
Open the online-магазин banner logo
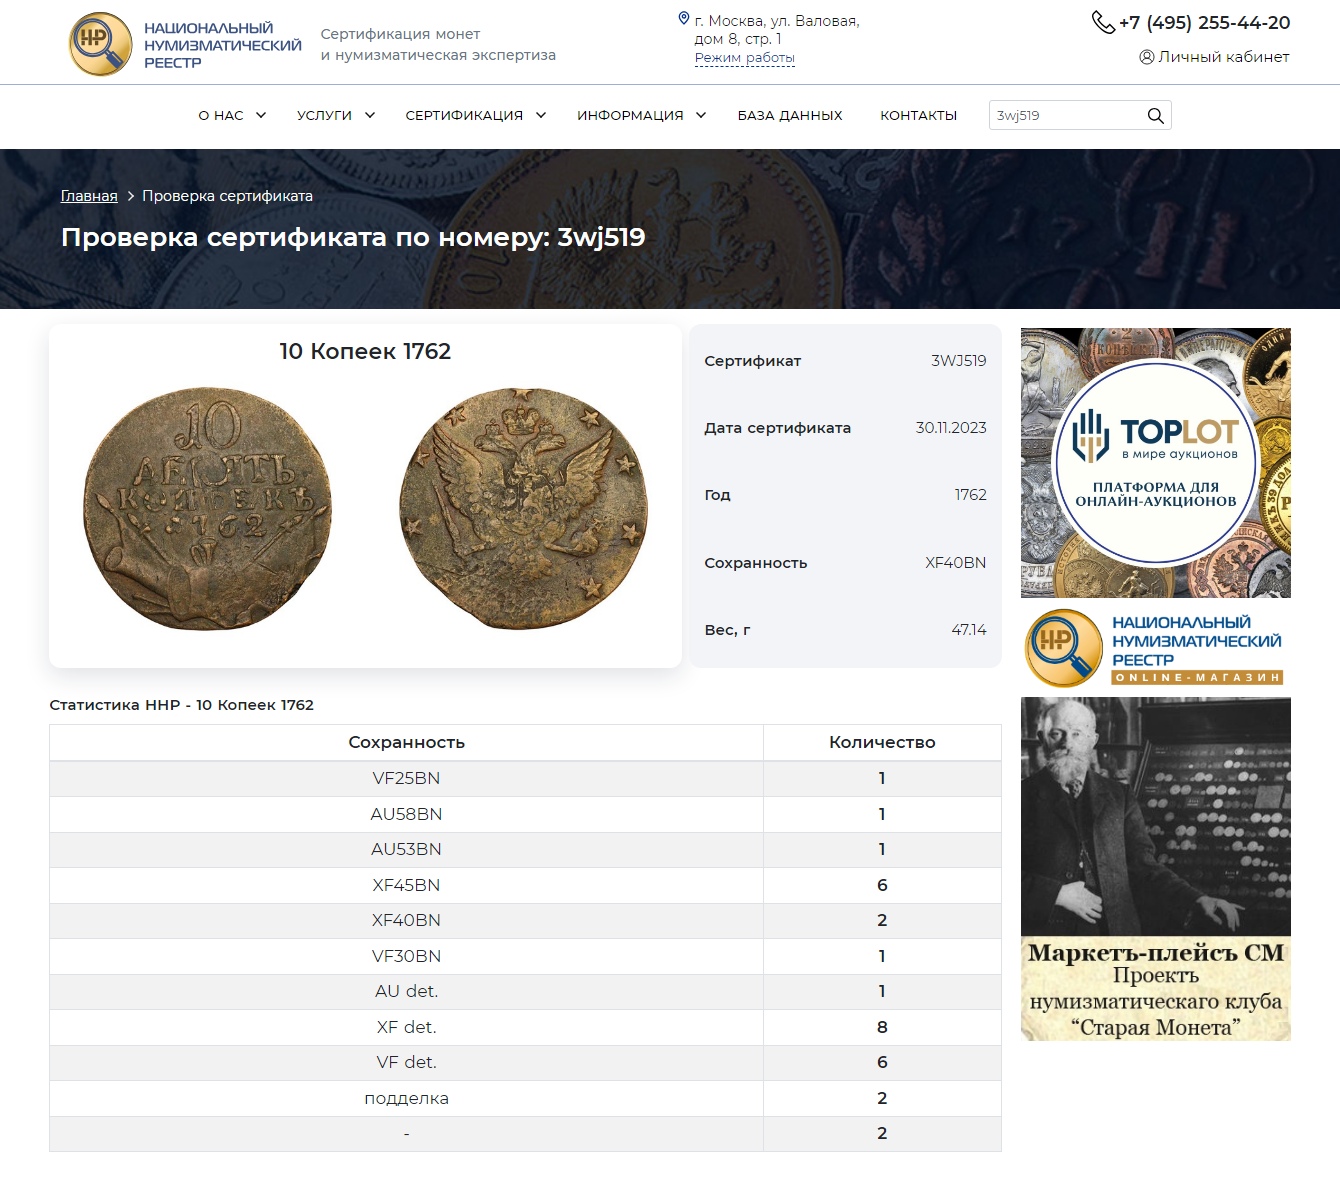click(x=1155, y=648)
